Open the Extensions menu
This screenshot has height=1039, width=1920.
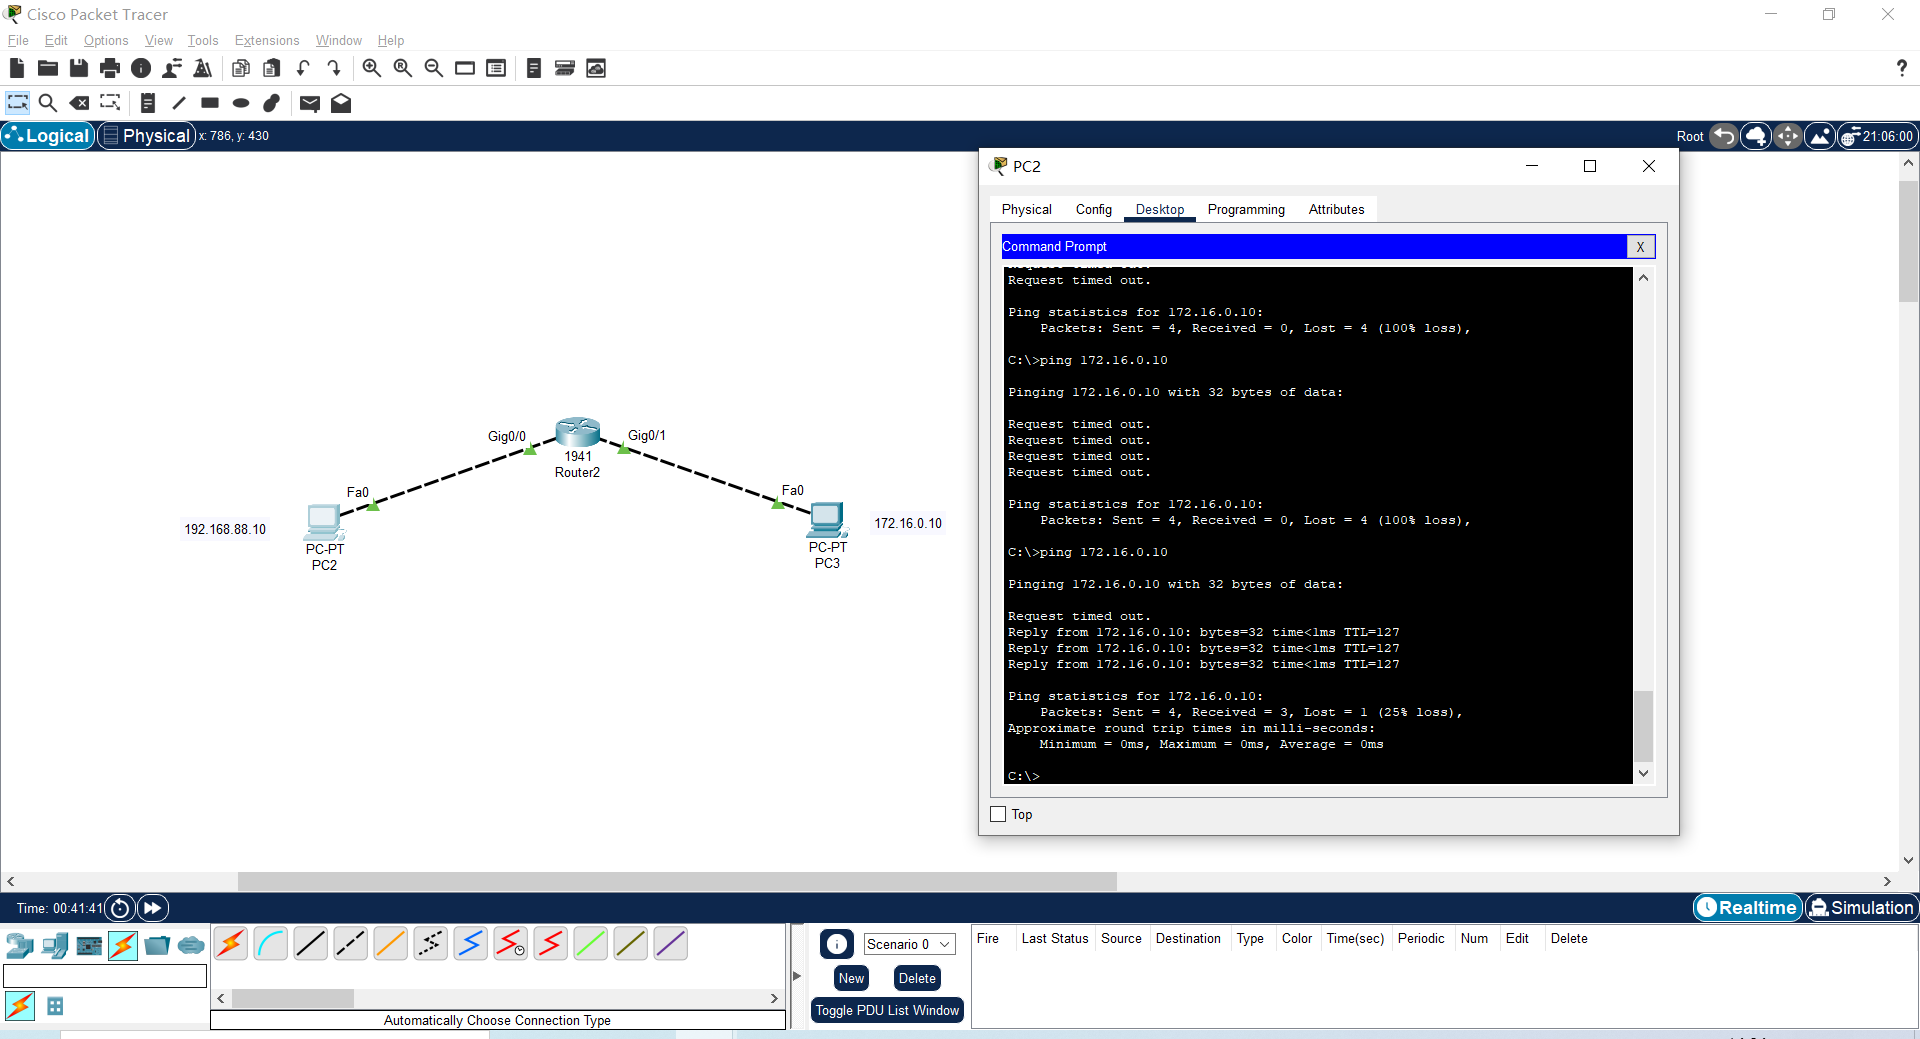[x=267, y=40]
